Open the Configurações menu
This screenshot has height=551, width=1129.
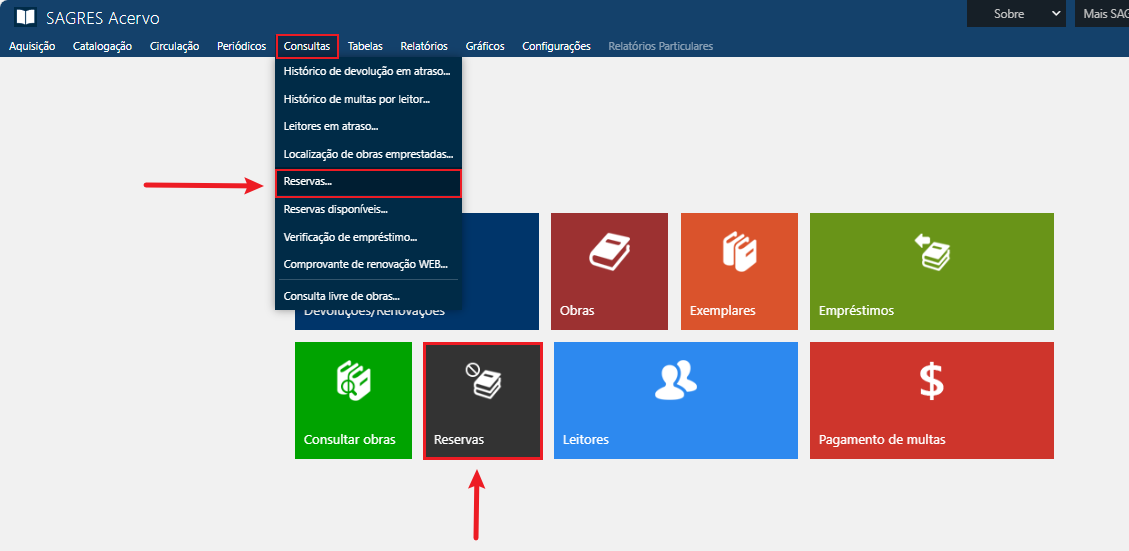click(556, 46)
